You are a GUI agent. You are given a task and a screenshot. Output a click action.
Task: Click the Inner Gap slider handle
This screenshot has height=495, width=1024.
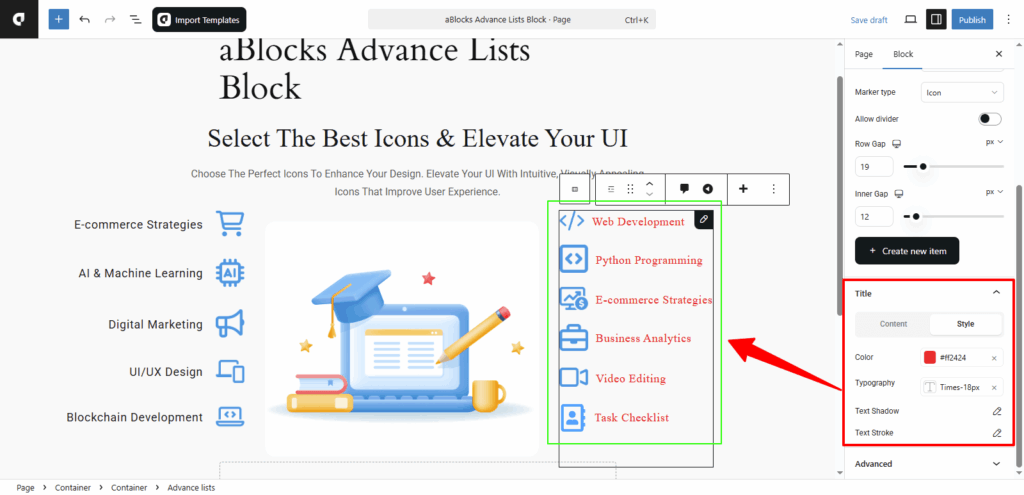[x=916, y=216]
